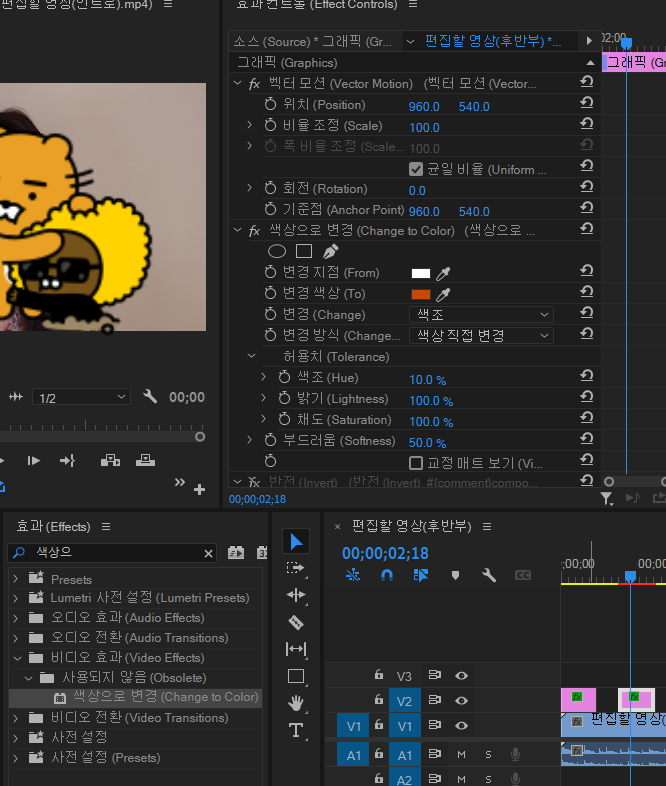Toggle linked selection in timeline
Screen dimensions: 666x786
pos(421,575)
